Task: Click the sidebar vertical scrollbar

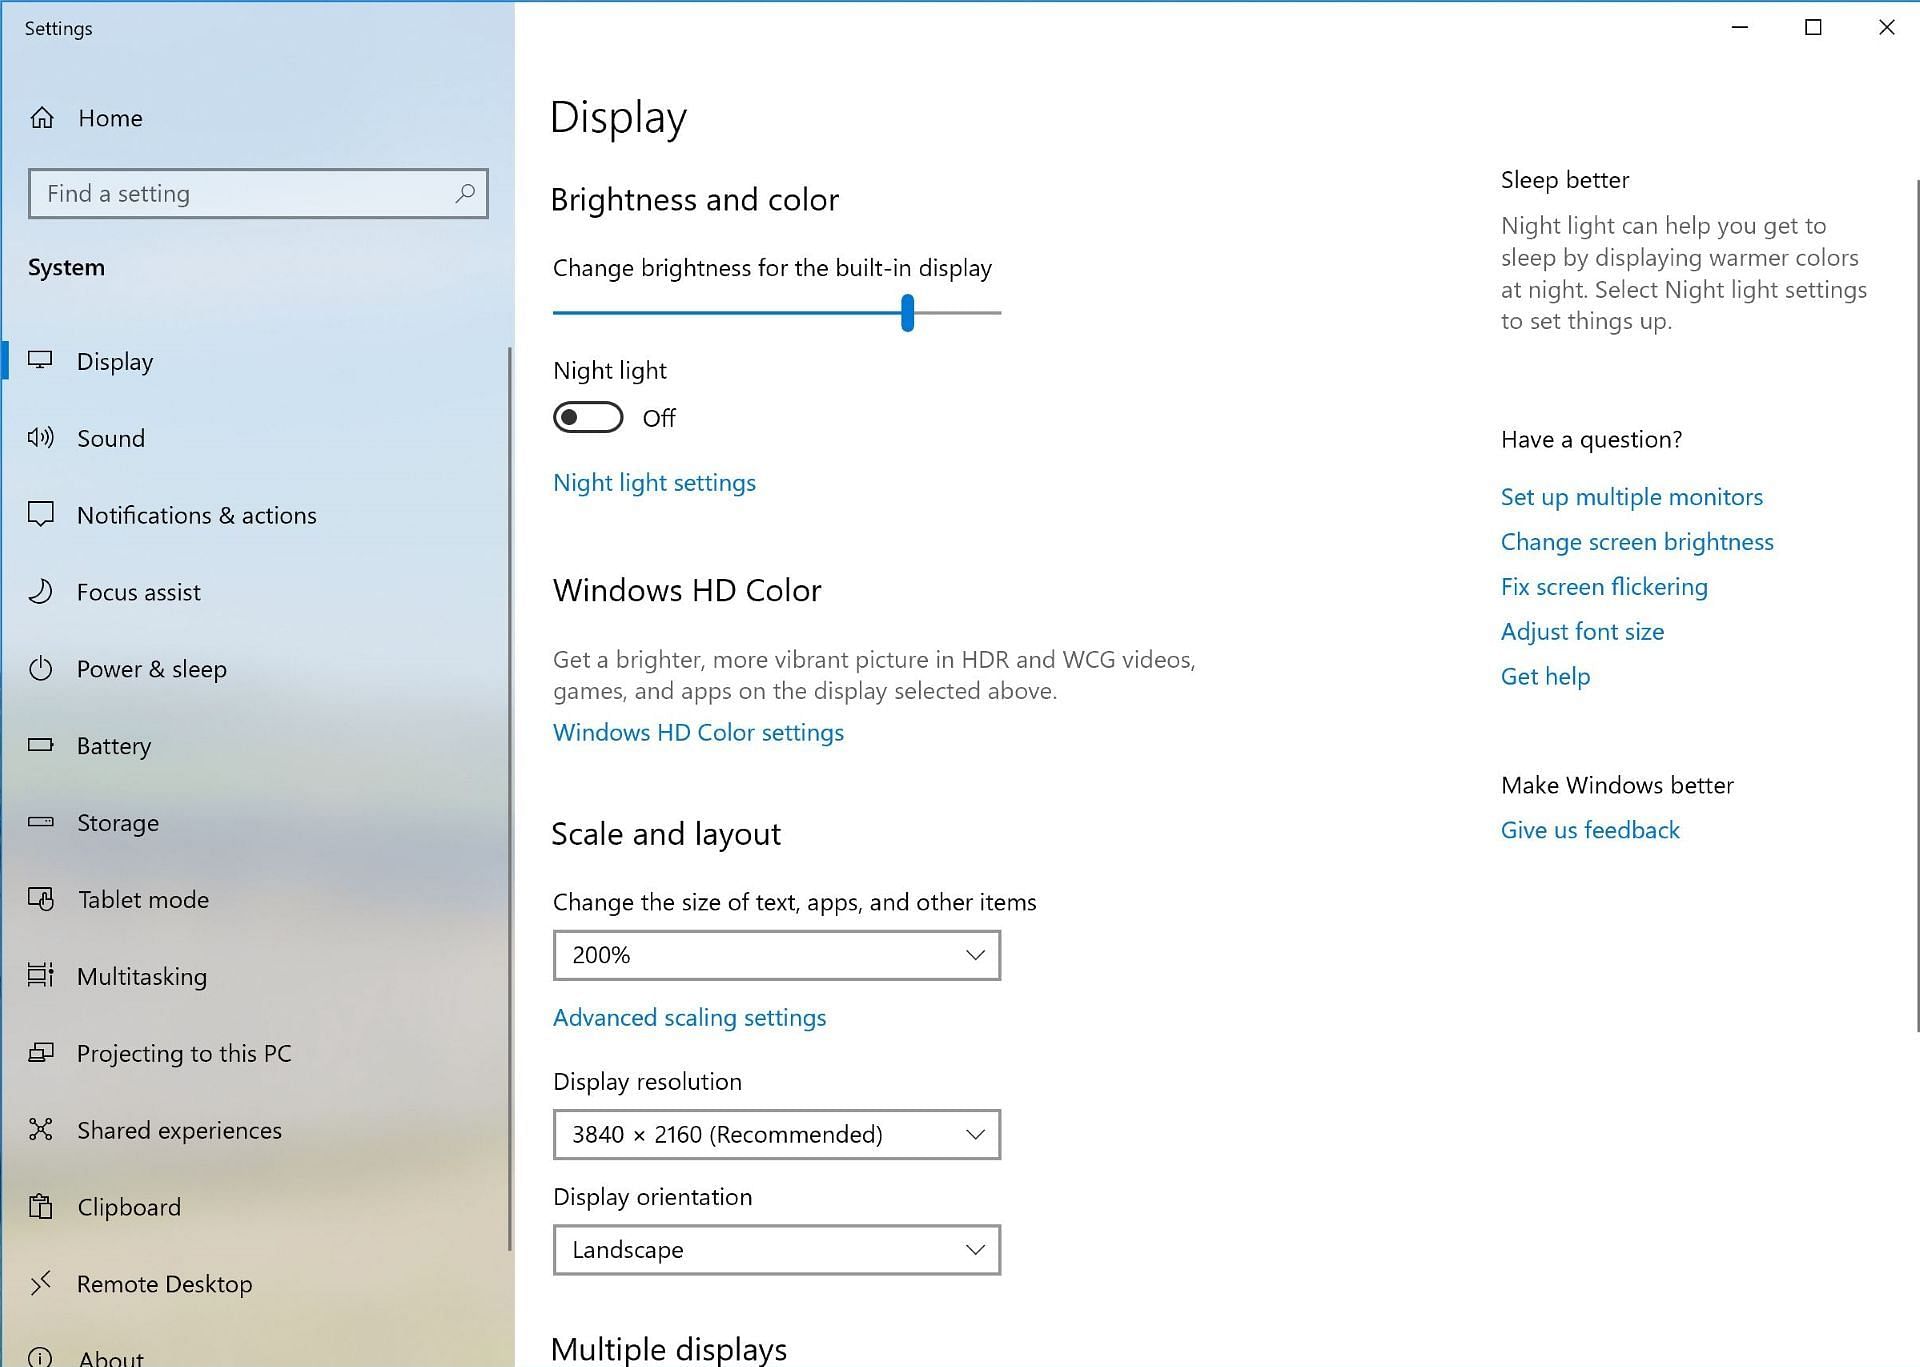Action: pos(510,798)
